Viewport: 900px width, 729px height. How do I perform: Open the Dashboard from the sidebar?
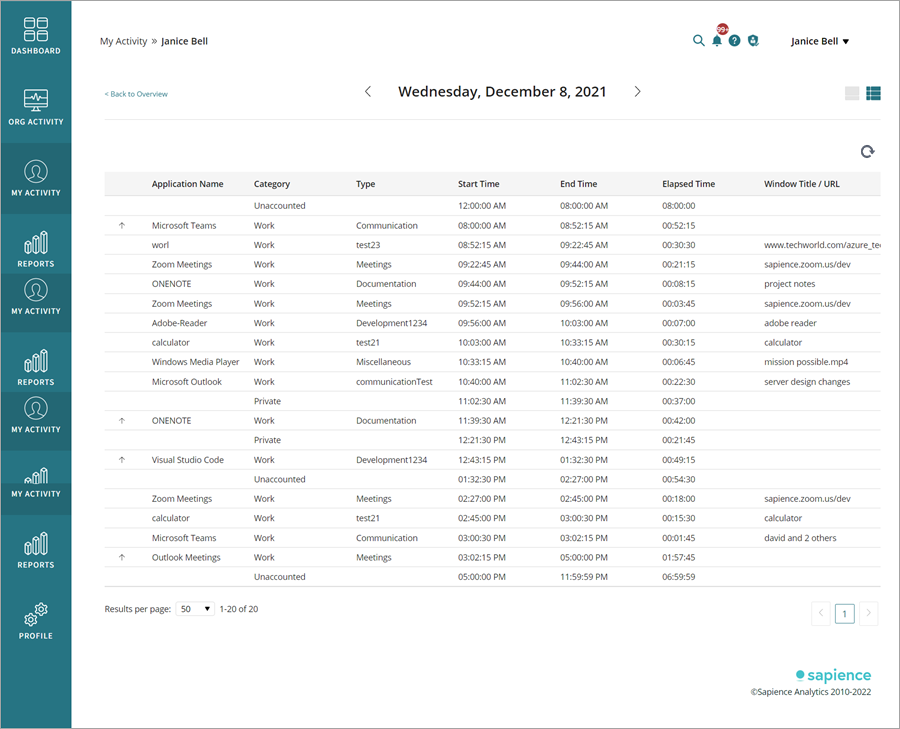tap(36, 36)
